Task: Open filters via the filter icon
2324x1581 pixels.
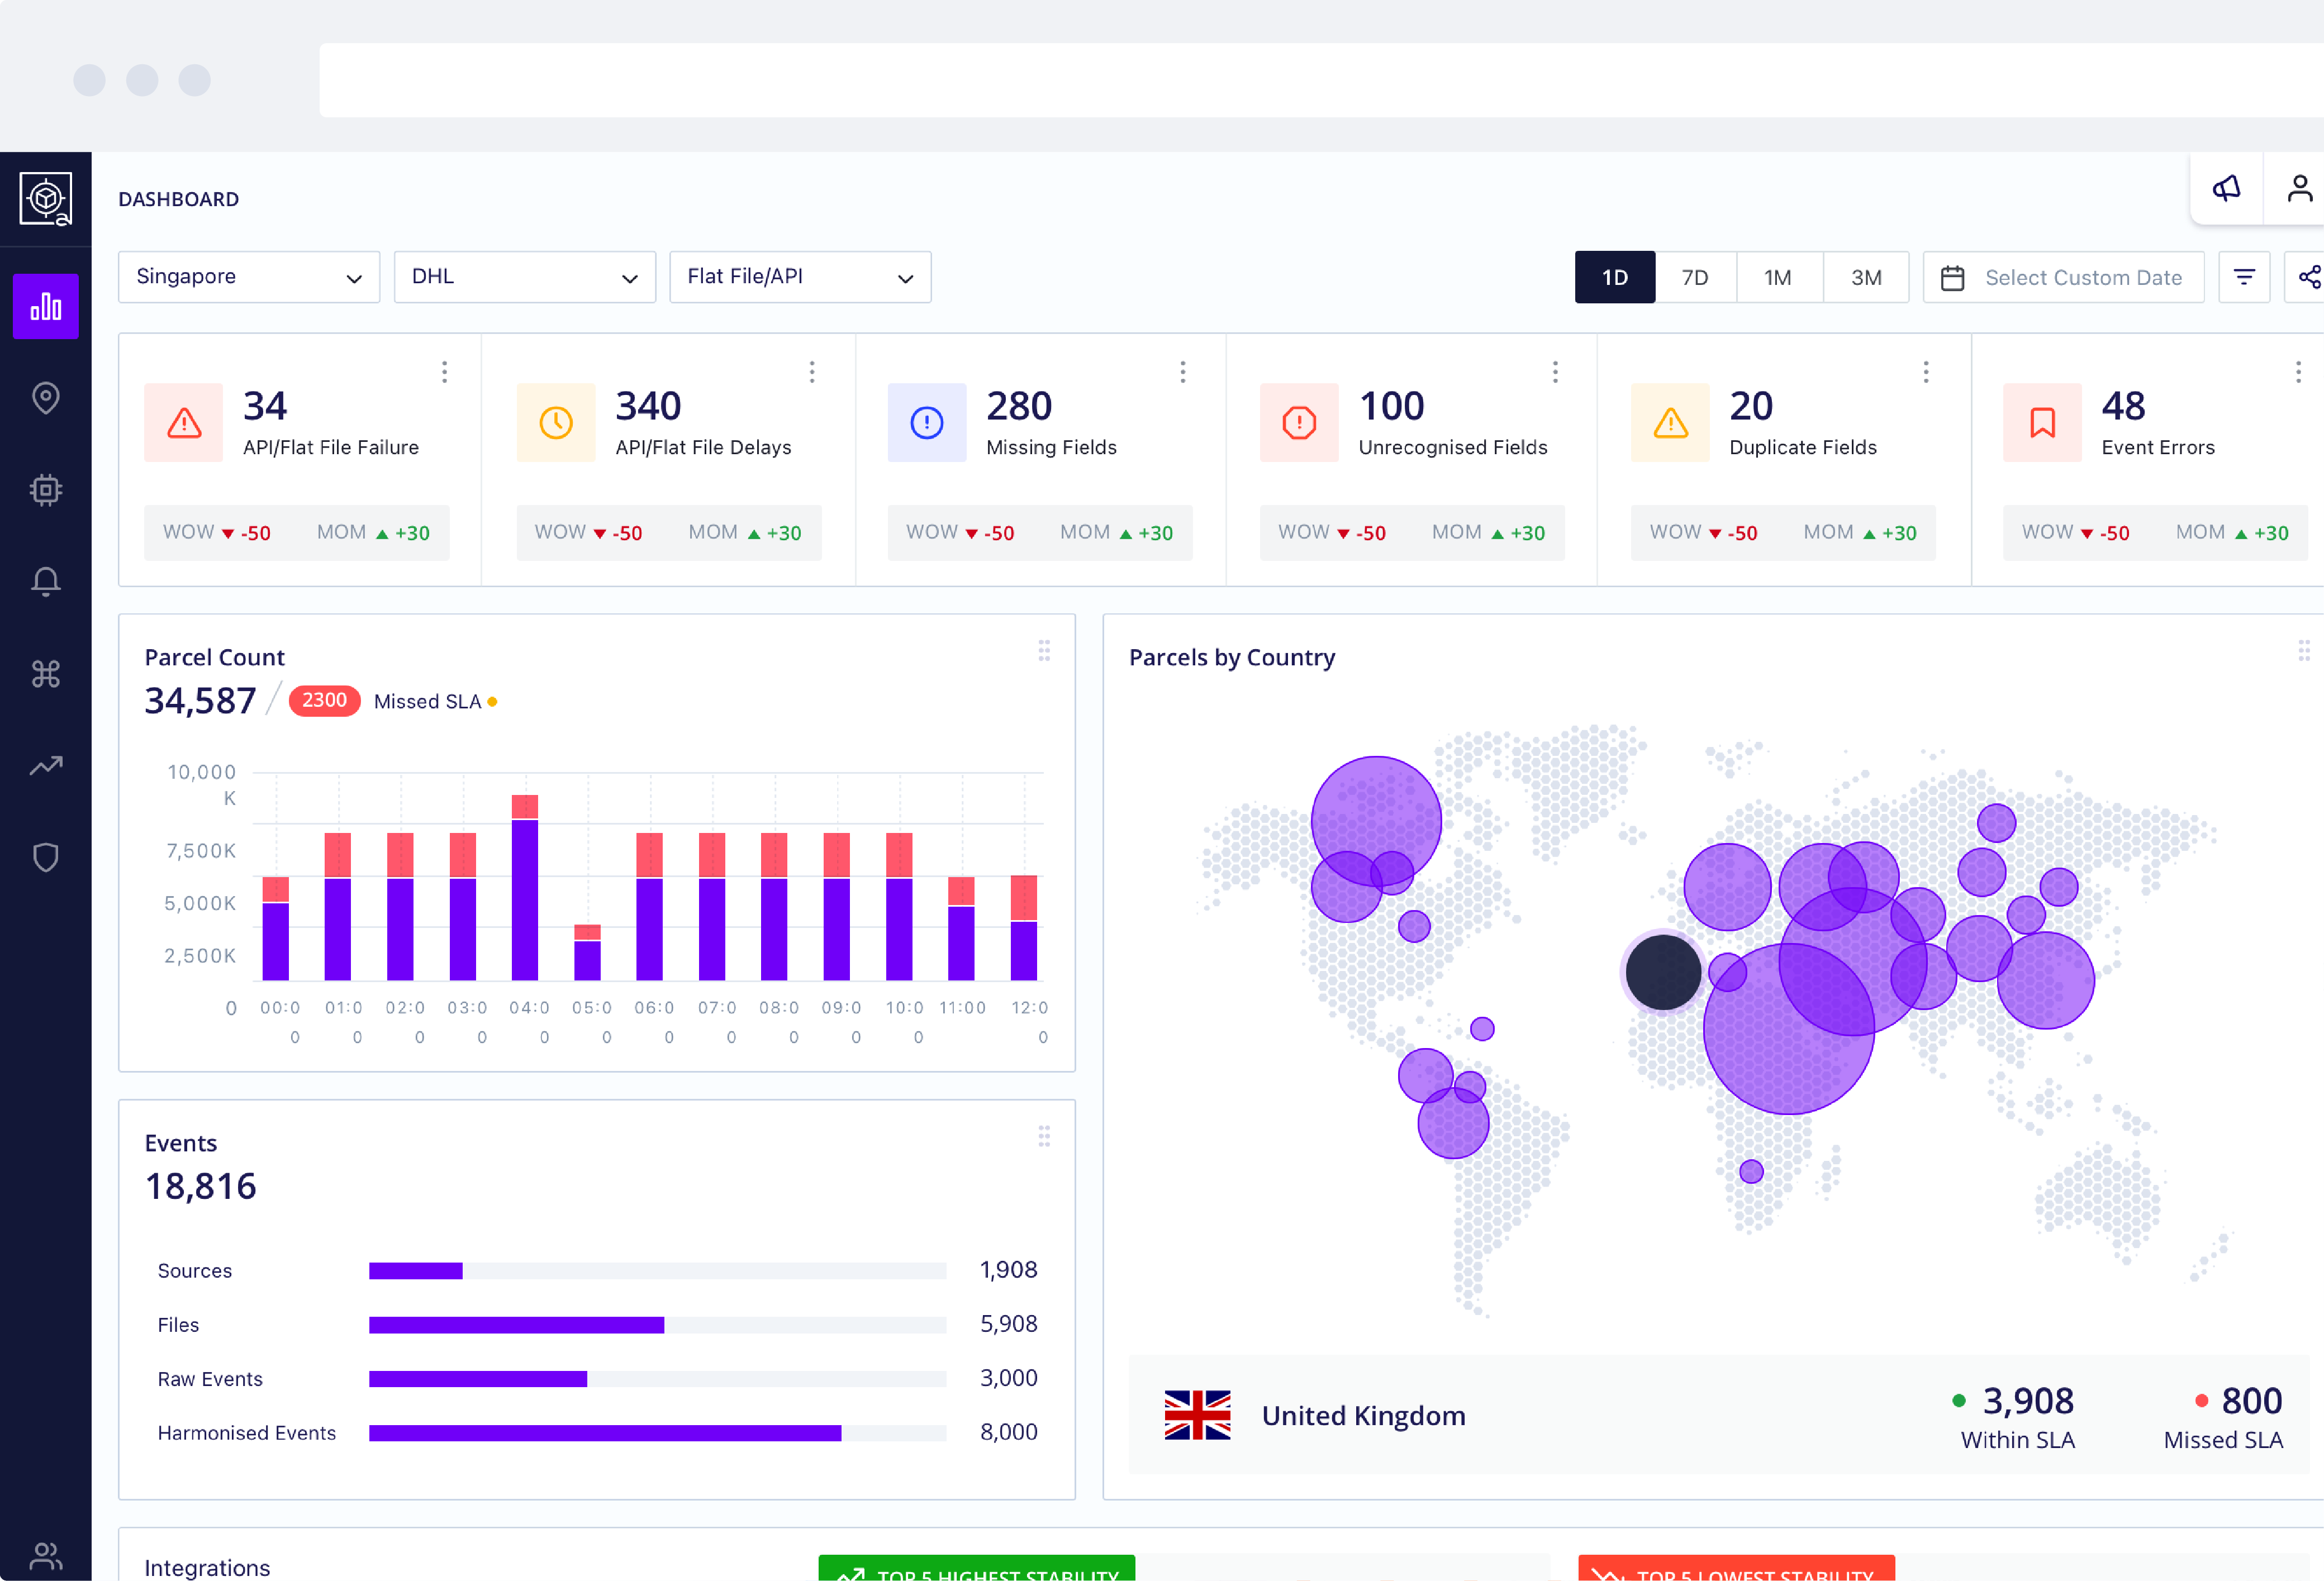Action: (2245, 277)
